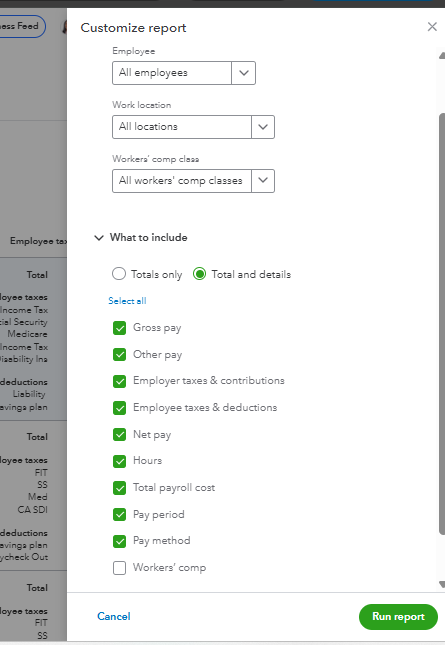Collapse the What to include section

[x=99, y=238]
